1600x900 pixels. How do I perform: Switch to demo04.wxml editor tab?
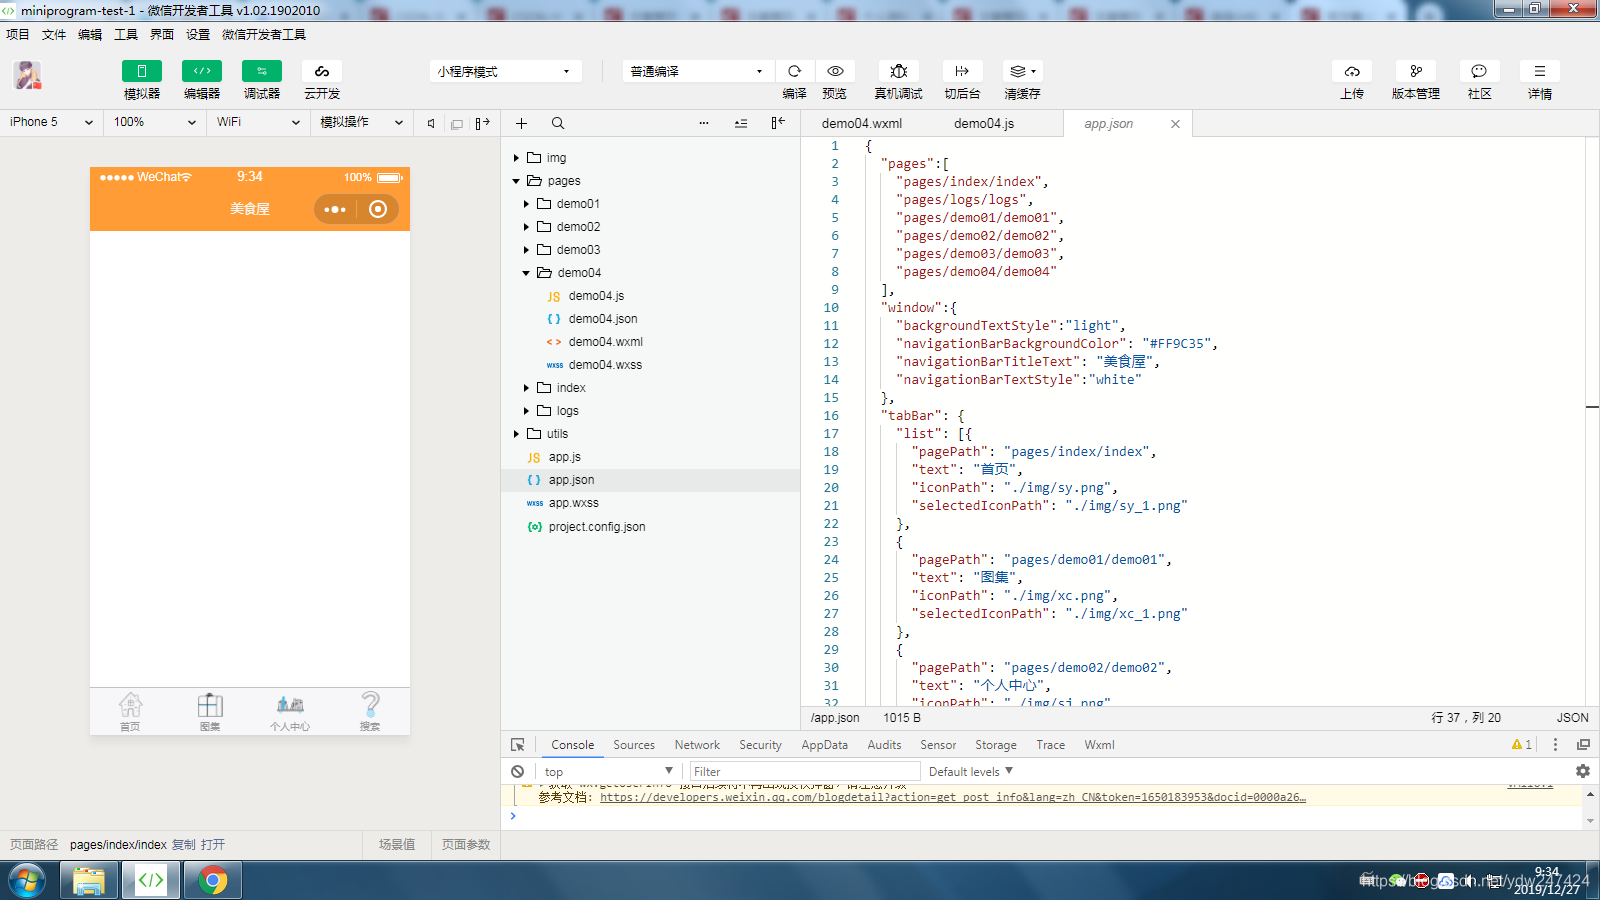pos(862,123)
